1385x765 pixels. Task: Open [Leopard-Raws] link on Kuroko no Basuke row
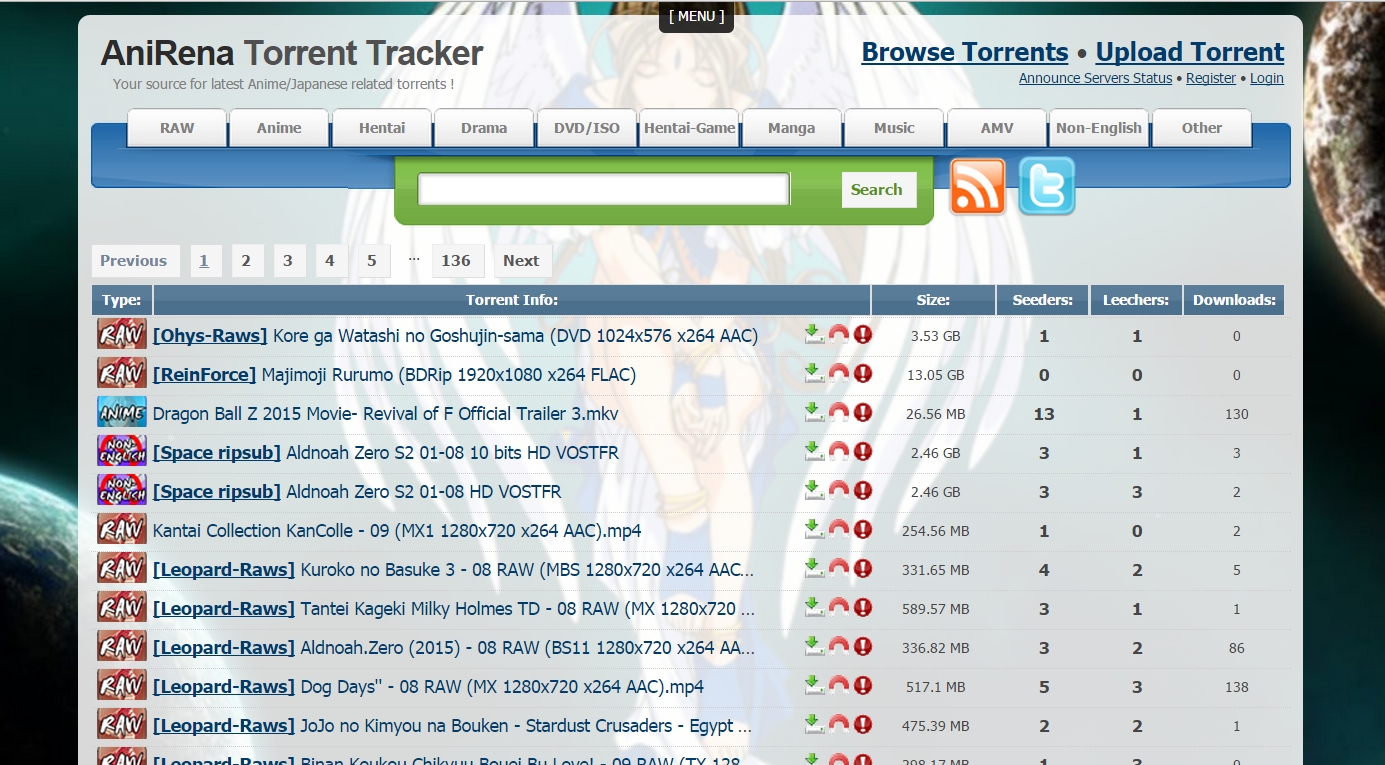click(x=224, y=570)
